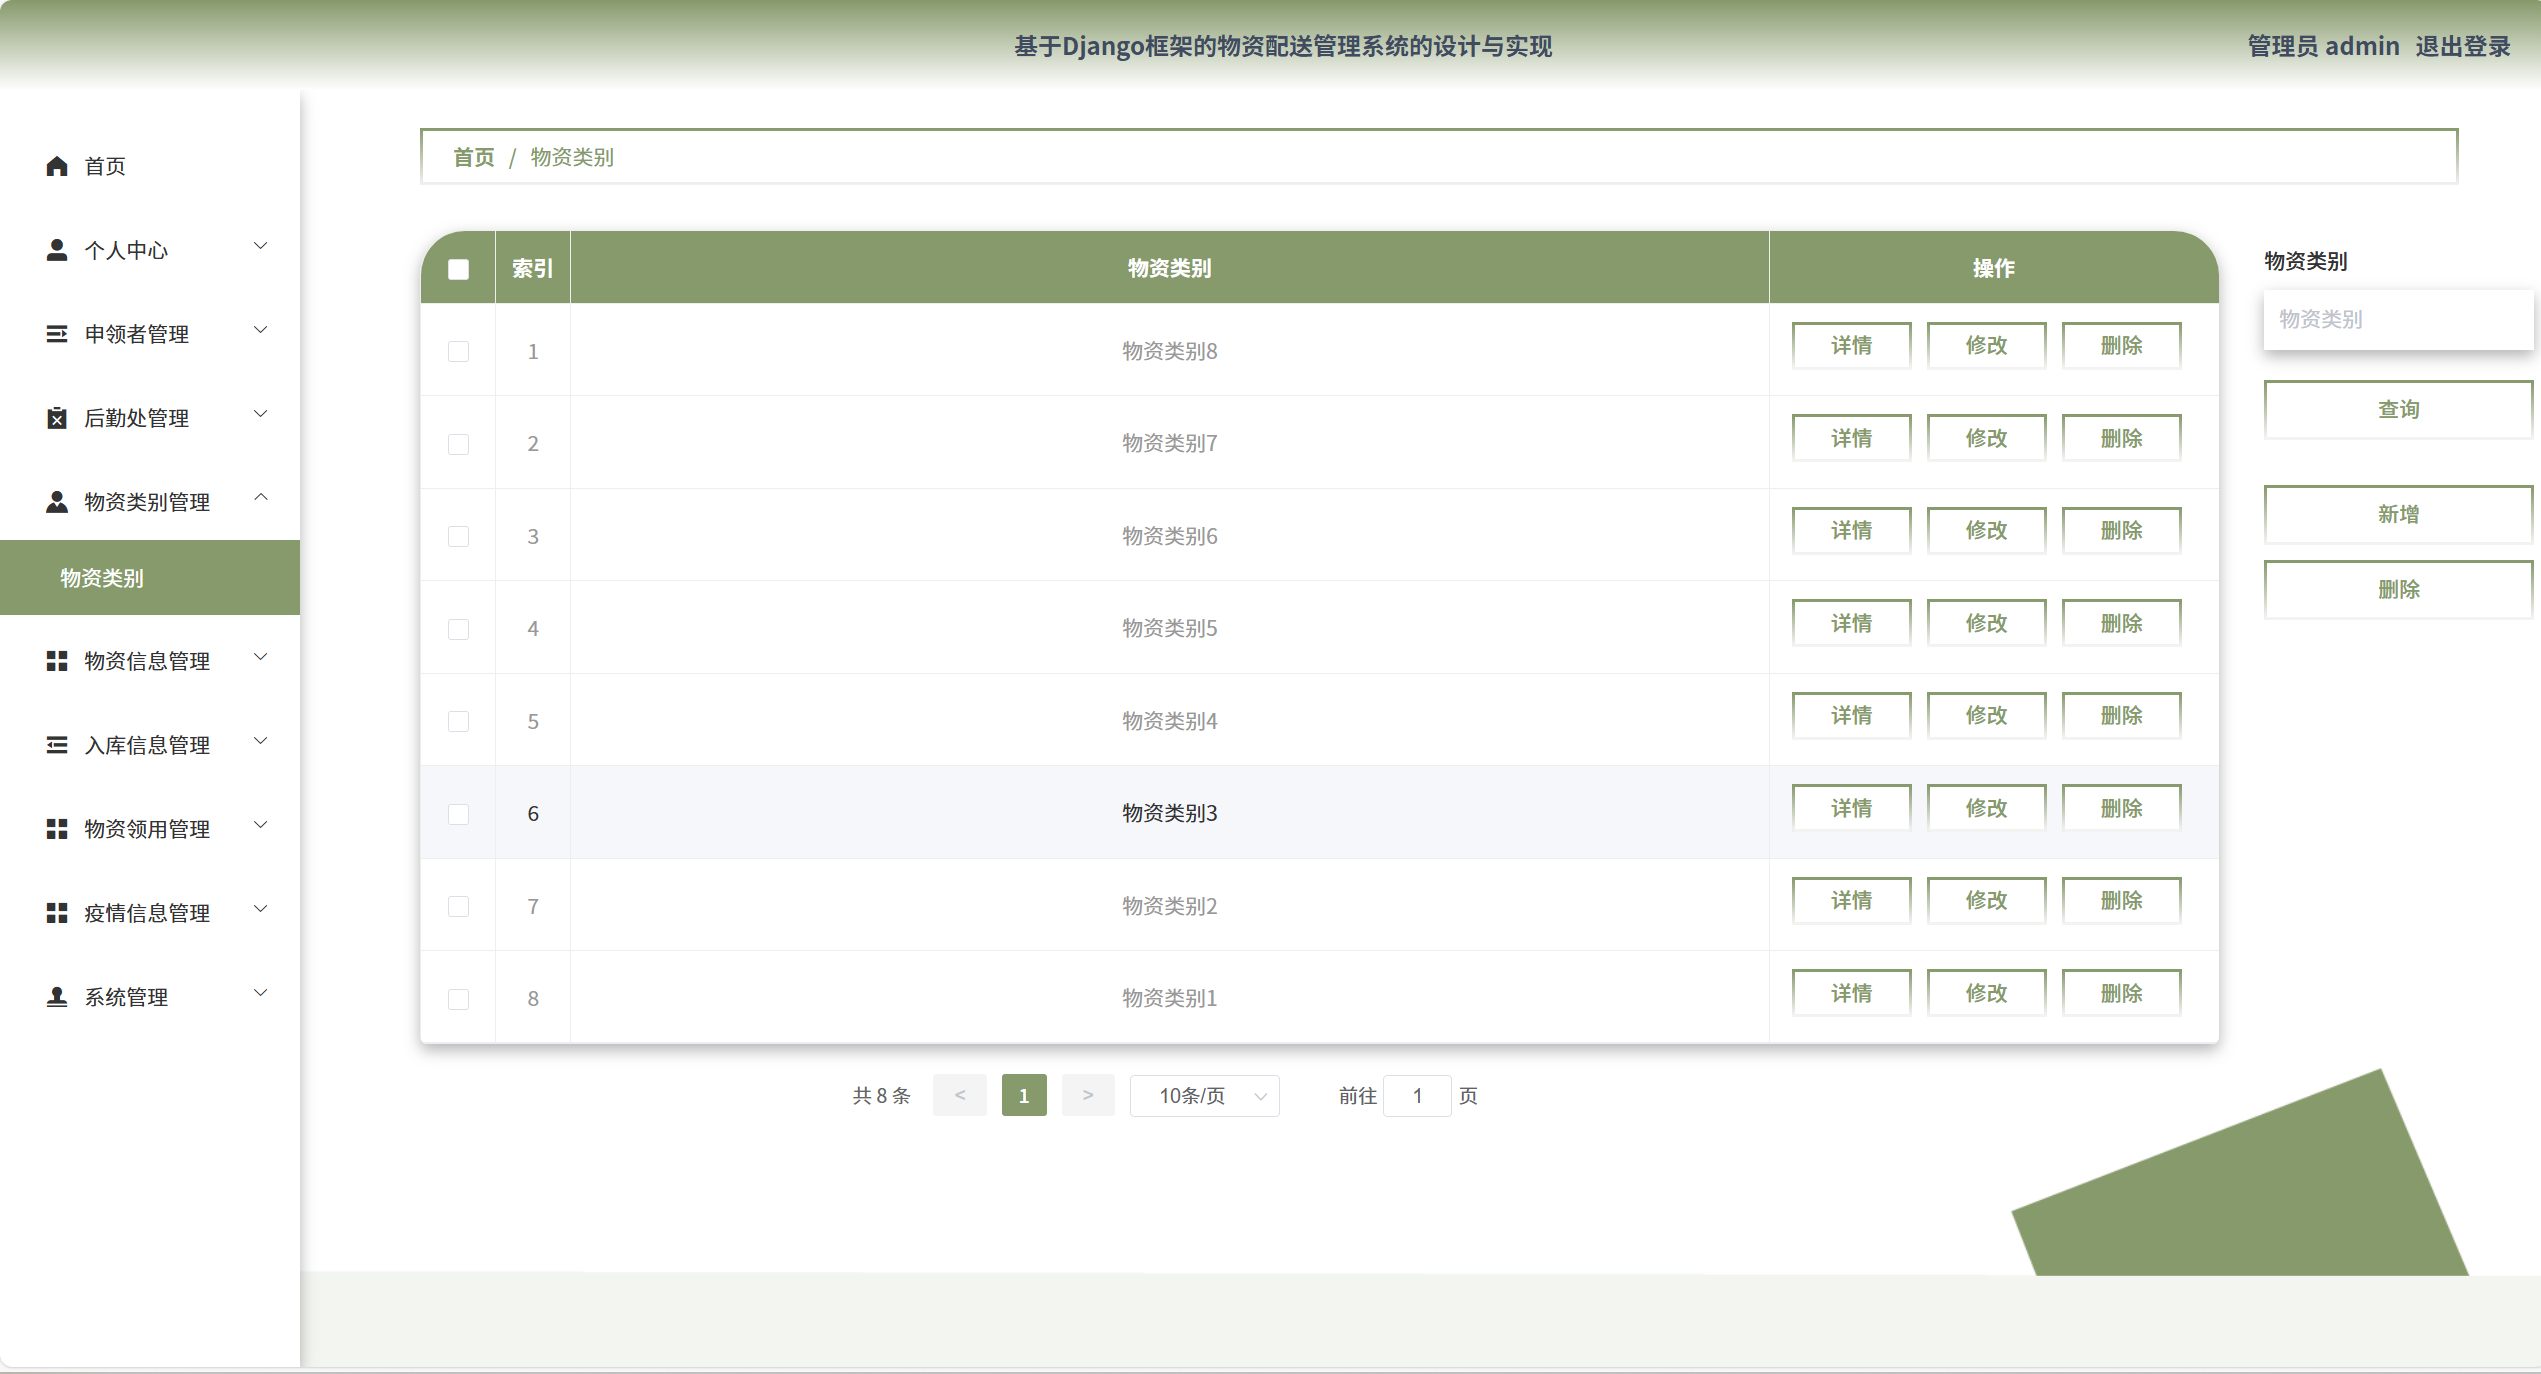Viewport: 2541px width, 1374px height.
Task: Open the 10条/页 page size dropdown
Action: click(1204, 1096)
